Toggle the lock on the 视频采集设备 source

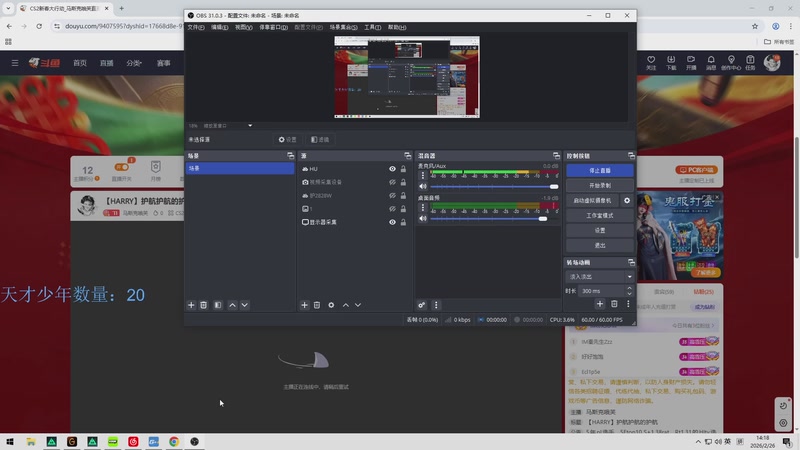403,182
